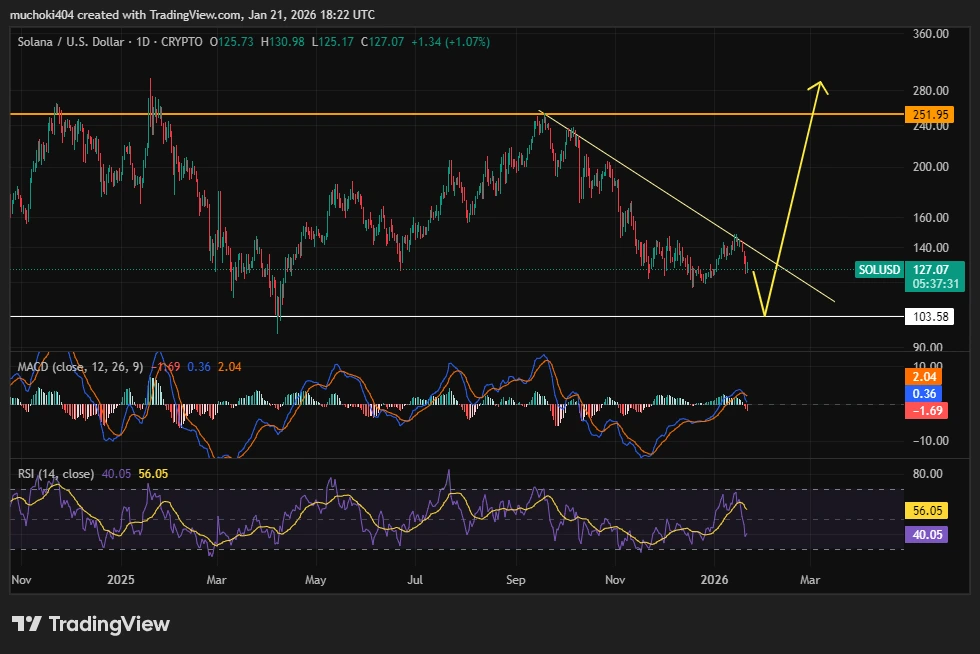
Task: Click the TradingView logo icon at bottom left
Action: click(27, 624)
